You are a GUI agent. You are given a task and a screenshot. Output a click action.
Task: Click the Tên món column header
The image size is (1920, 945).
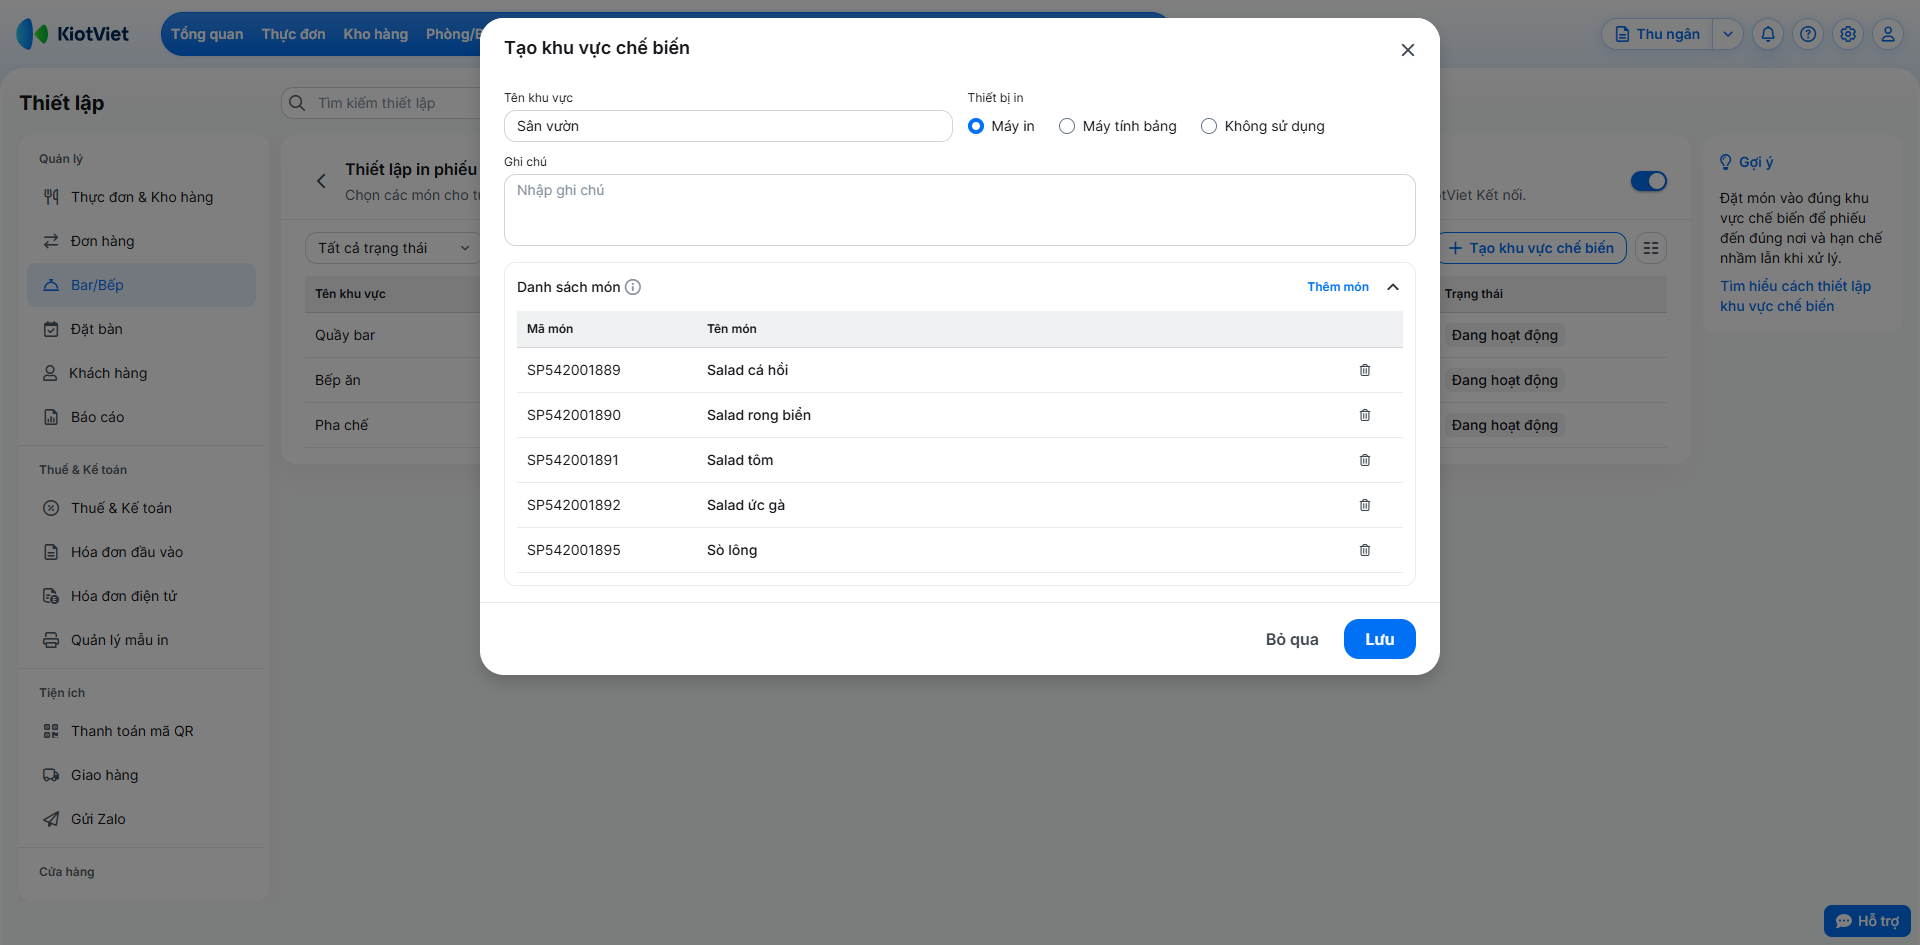point(732,329)
